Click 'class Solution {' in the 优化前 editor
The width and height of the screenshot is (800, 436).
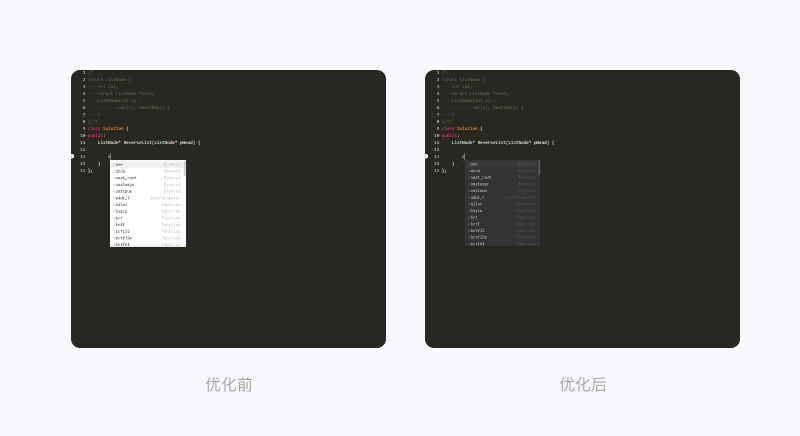(x=108, y=129)
